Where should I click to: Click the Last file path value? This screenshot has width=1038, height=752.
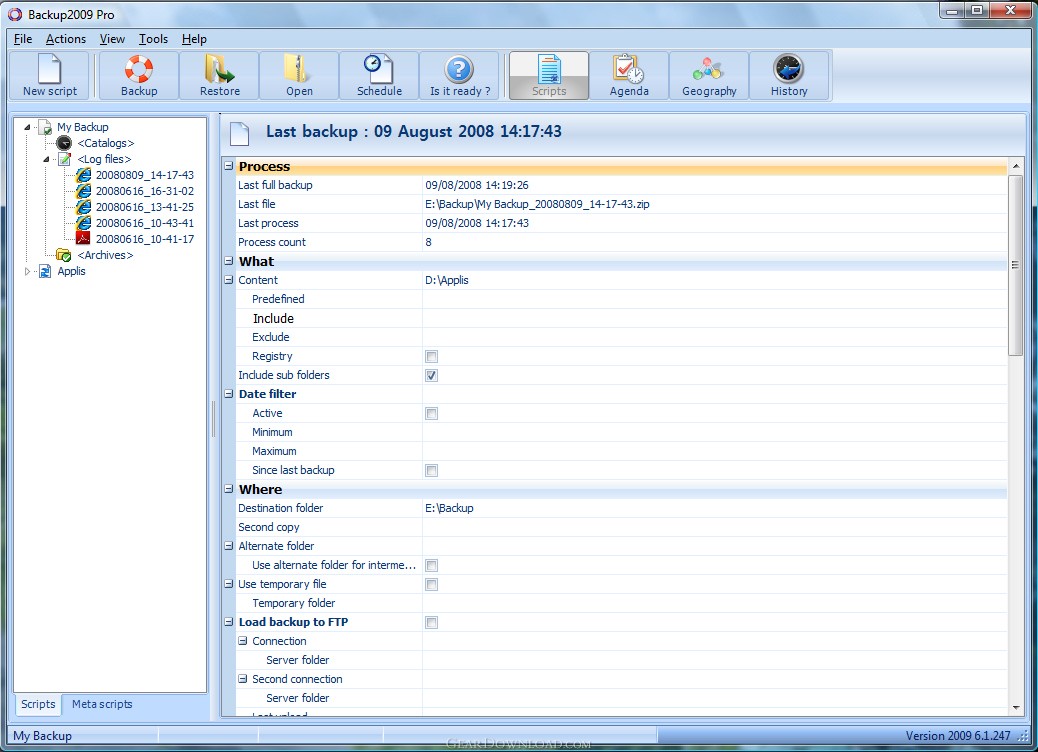(x=537, y=205)
